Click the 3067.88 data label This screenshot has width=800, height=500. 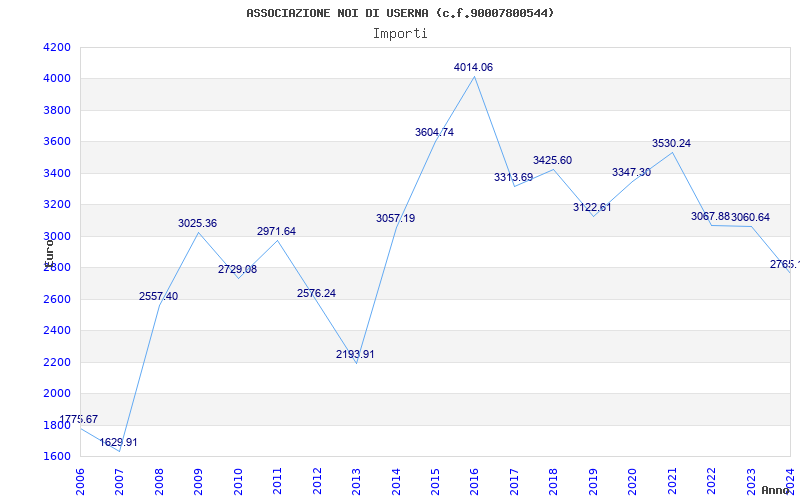[x=710, y=216]
